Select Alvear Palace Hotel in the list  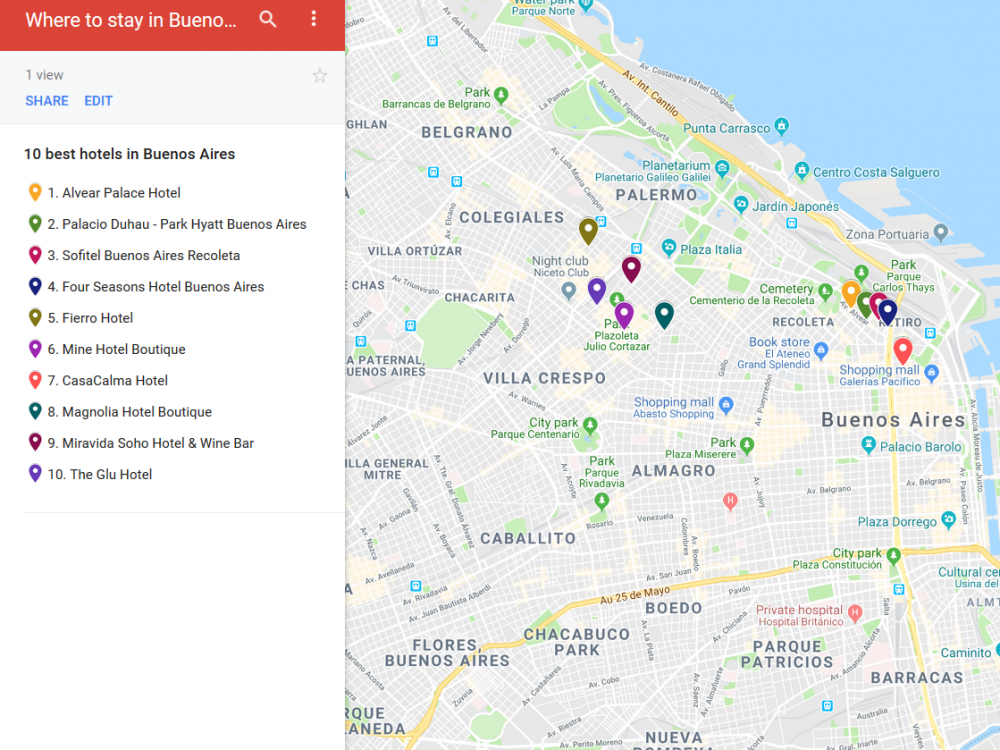[x=121, y=193]
